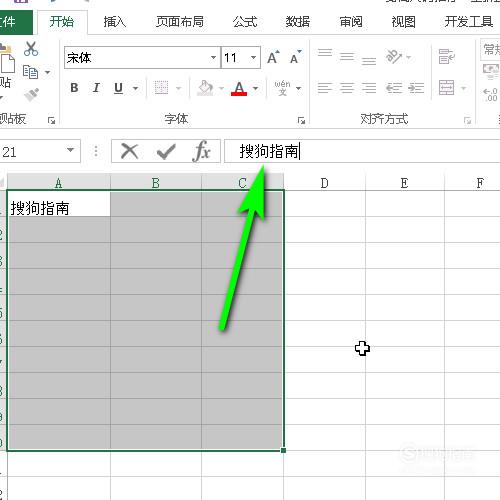Click Center alignment icon
The height and width of the screenshot is (500, 500).
tap(347, 88)
